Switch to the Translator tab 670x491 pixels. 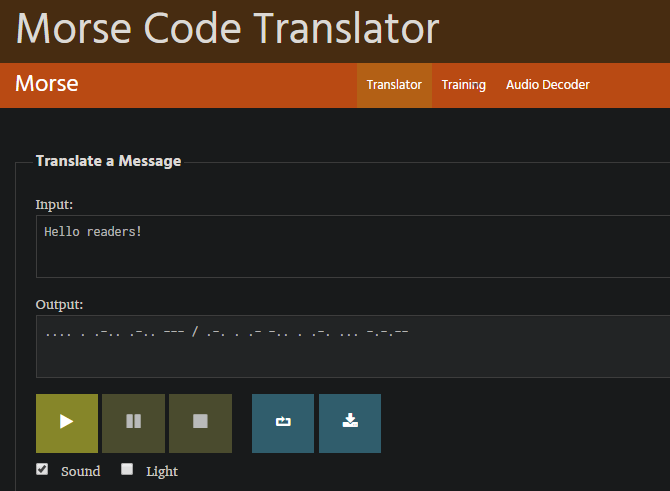click(x=394, y=85)
